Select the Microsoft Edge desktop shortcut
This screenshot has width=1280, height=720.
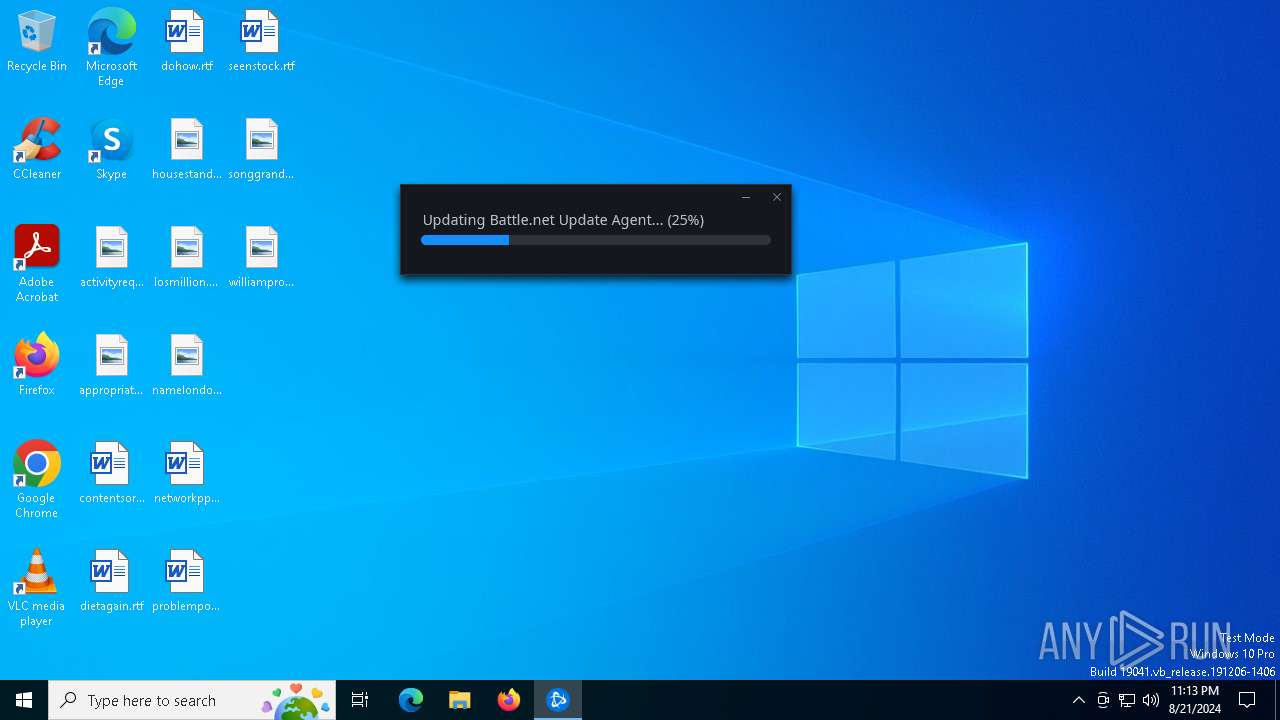111,47
